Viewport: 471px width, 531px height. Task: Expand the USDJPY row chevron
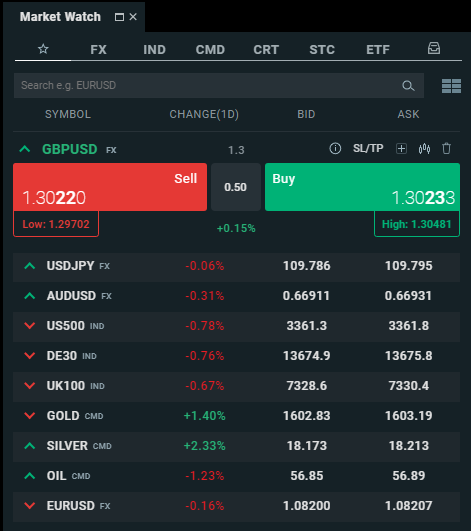click(30, 266)
